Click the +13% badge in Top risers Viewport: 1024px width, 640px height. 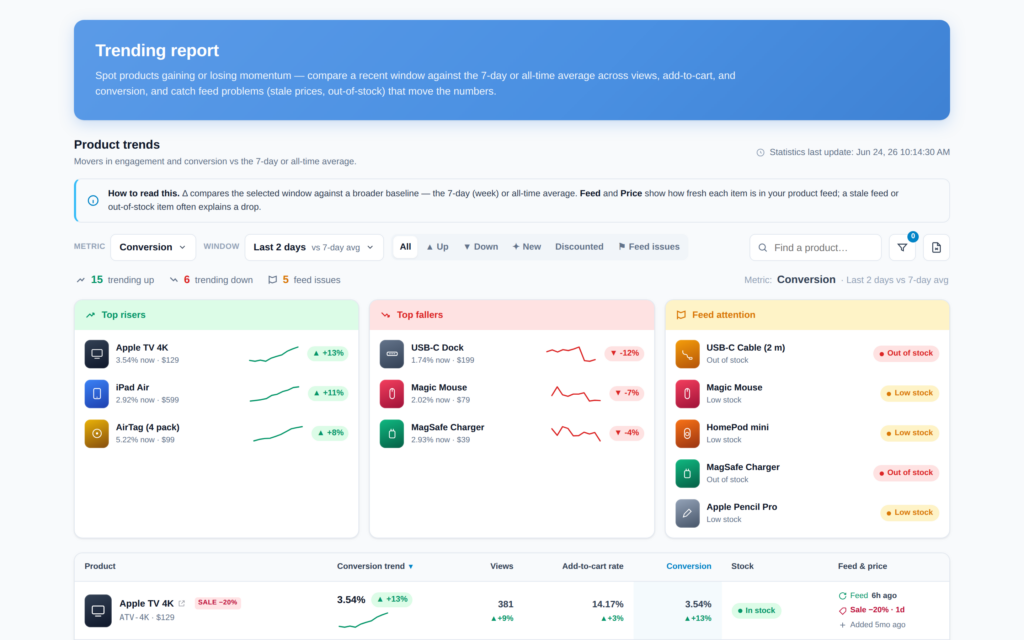(328, 353)
